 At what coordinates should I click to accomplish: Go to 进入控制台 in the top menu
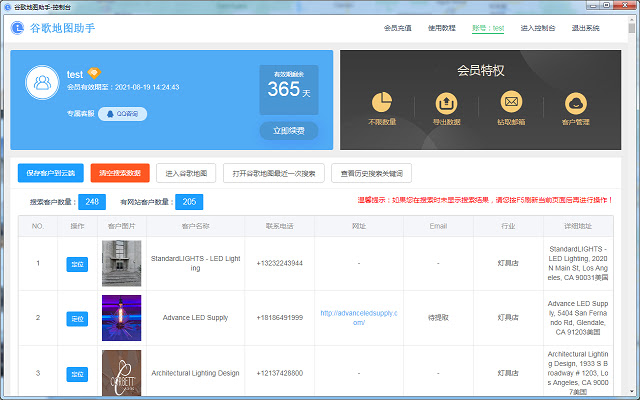pyautogui.click(x=538, y=28)
